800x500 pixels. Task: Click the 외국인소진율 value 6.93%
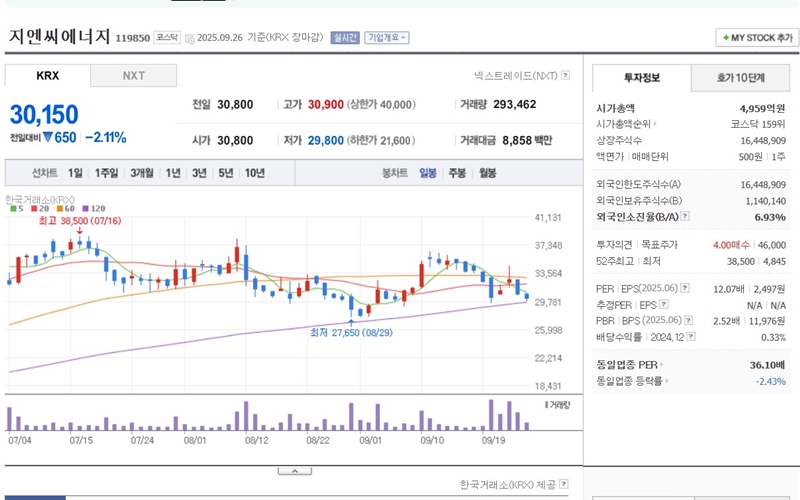click(770, 217)
